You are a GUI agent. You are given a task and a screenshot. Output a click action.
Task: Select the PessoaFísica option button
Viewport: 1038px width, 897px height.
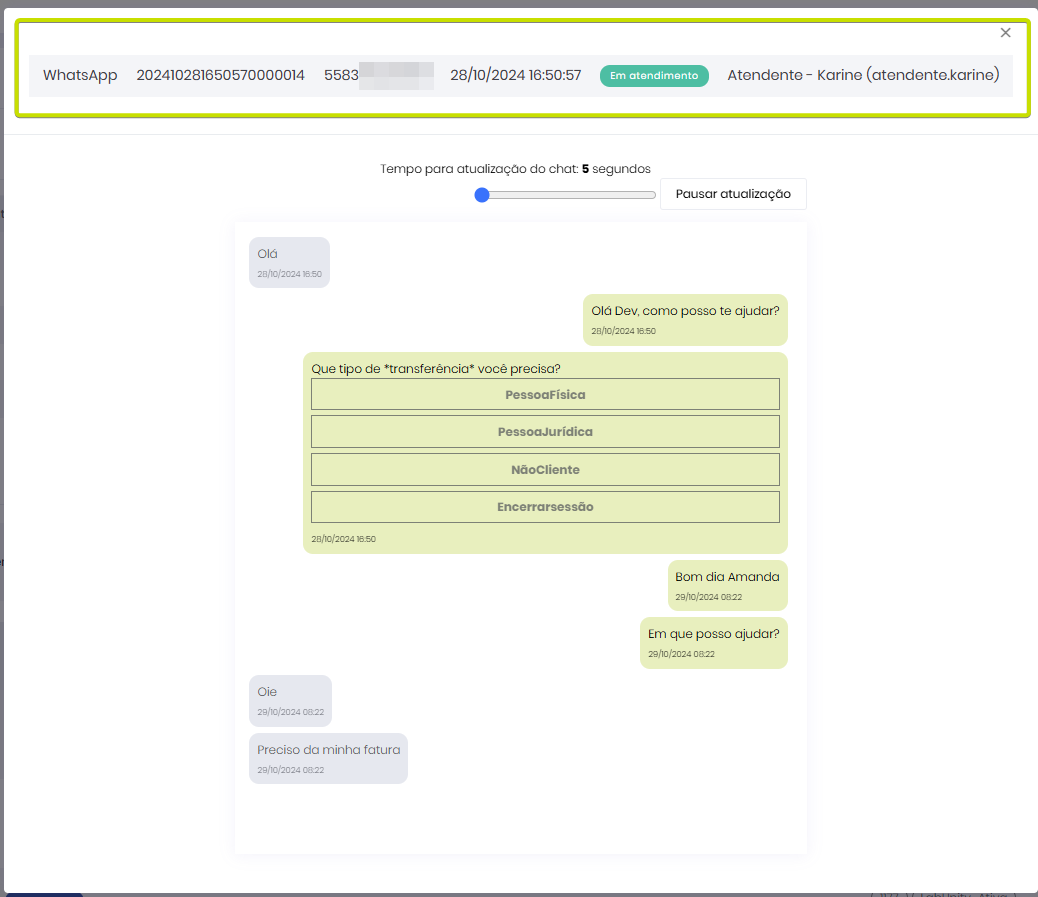(x=545, y=395)
